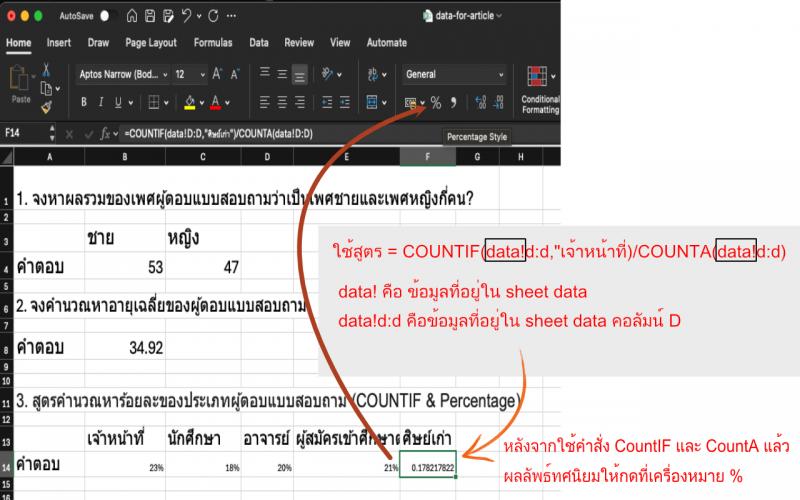The width and height of the screenshot is (800, 500).
Task: Switch to the Formulas tab
Action: tap(212, 43)
